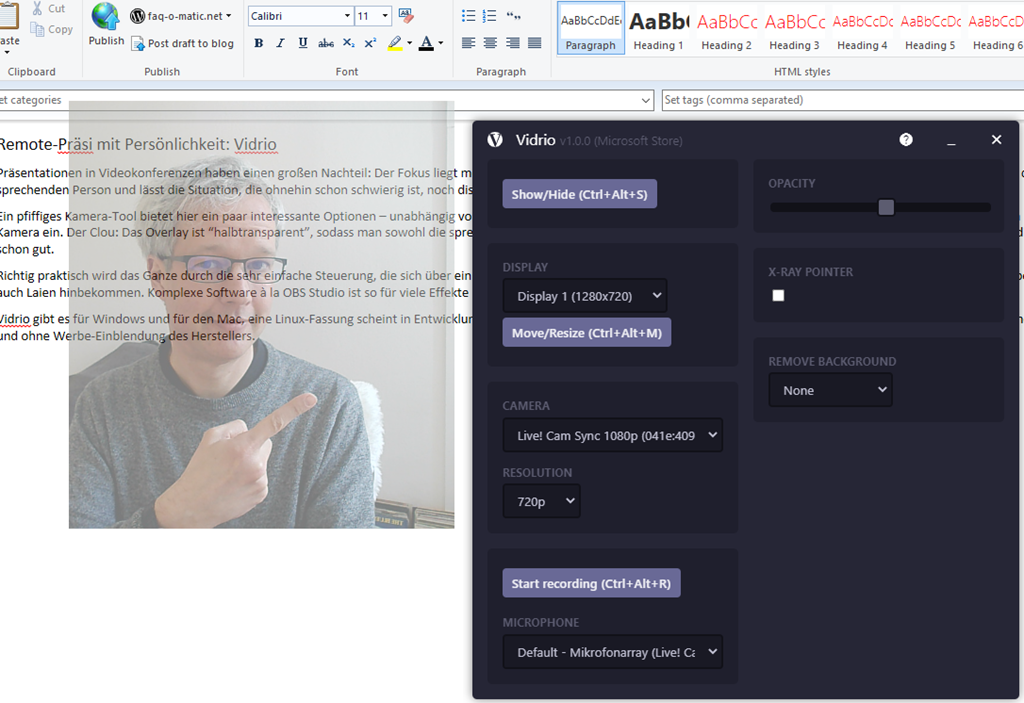
Task: Click the Copy icon in Clipboard group
Action: [38, 29]
